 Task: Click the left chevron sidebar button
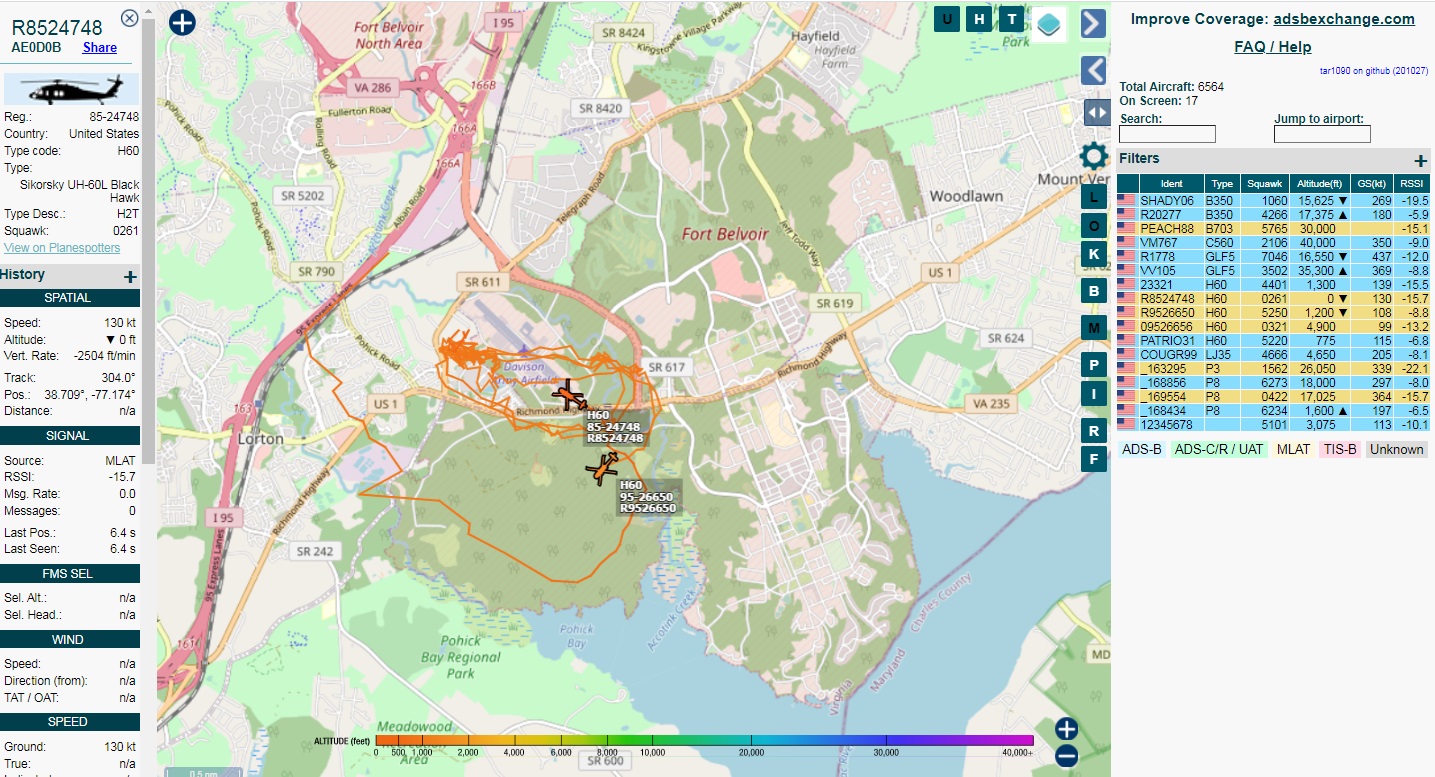(x=1094, y=70)
